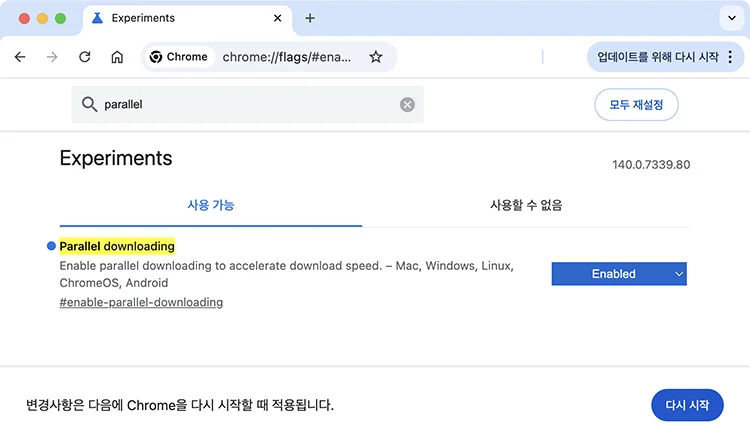
Task: Open Chrome three-dot menu
Action: pyautogui.click(x=730, y=57)
